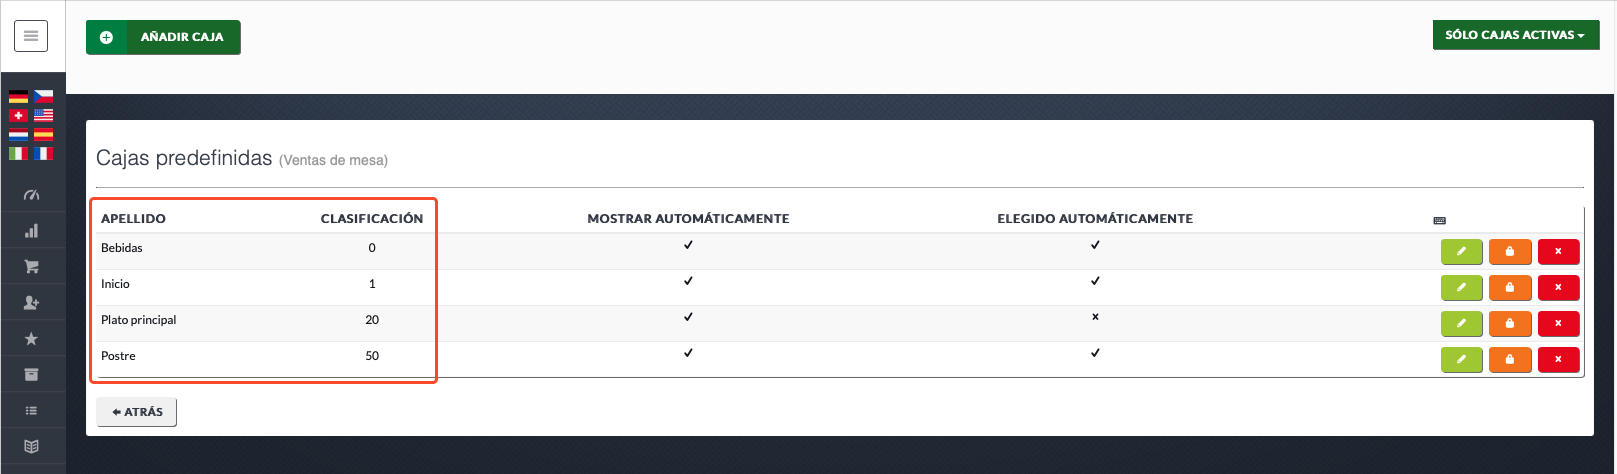Switch language using the German flag
The image size is (1617, 474).
click(18, 97)
